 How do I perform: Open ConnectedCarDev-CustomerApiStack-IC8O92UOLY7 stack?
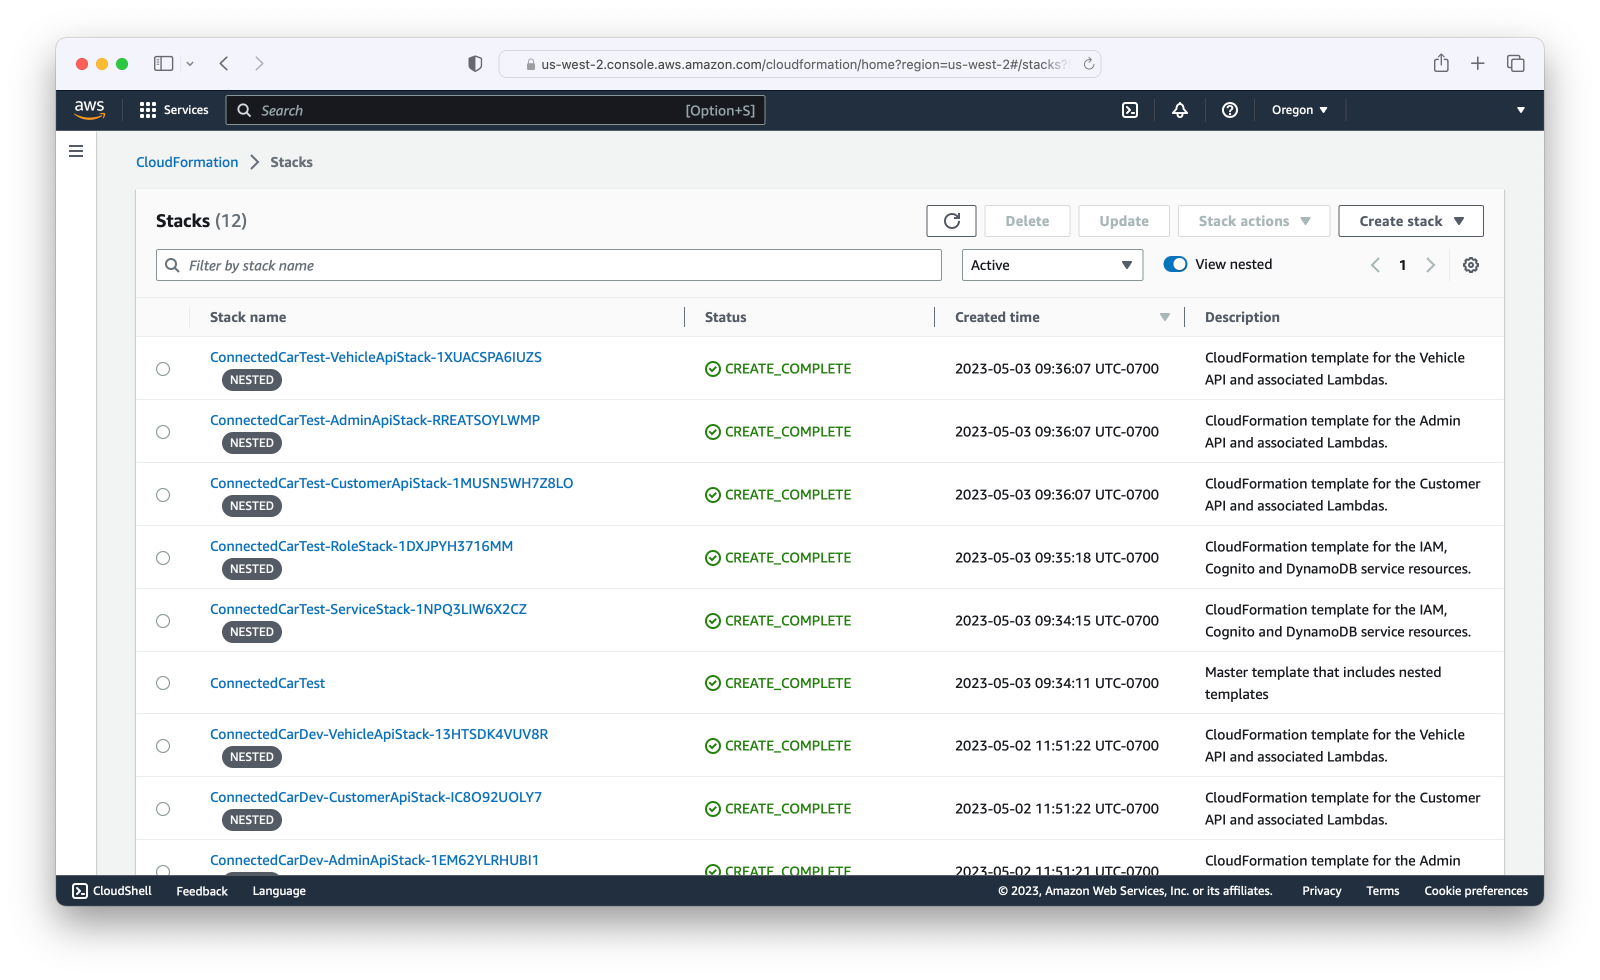[x=376, y=797]
